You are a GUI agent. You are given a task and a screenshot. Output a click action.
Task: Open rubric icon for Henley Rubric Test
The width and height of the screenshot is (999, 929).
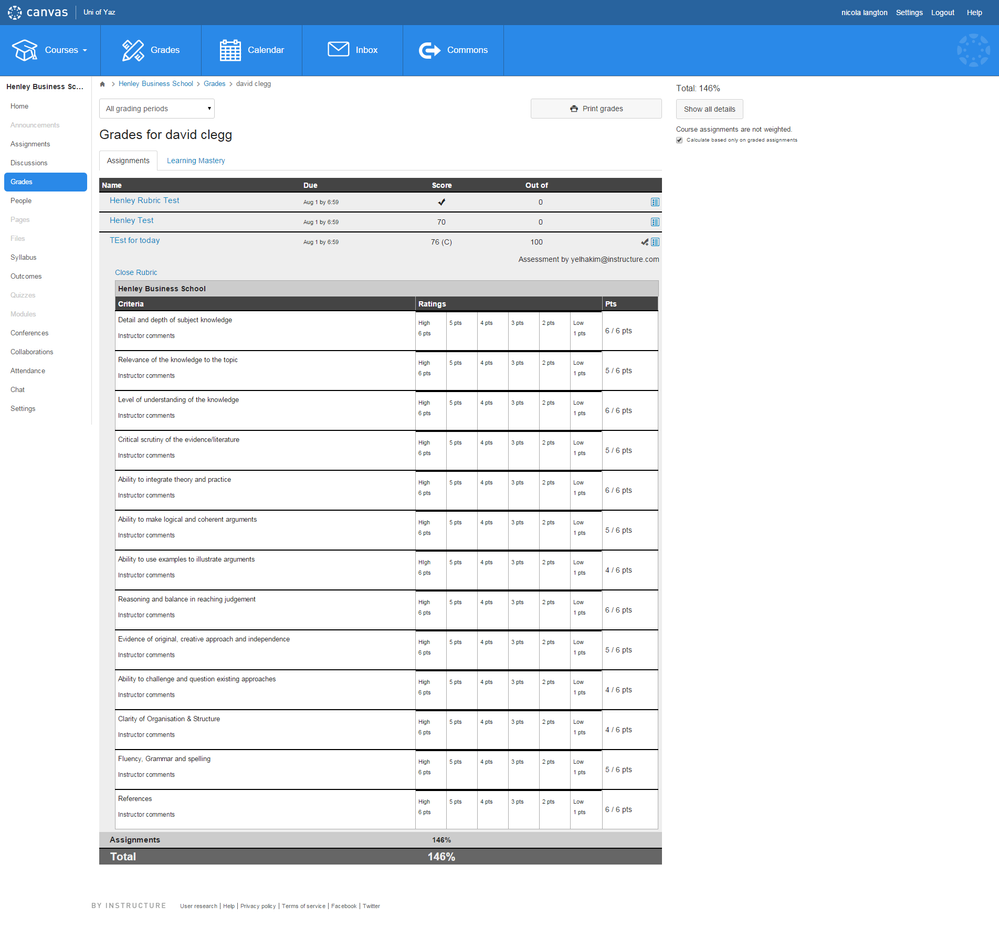655,202
